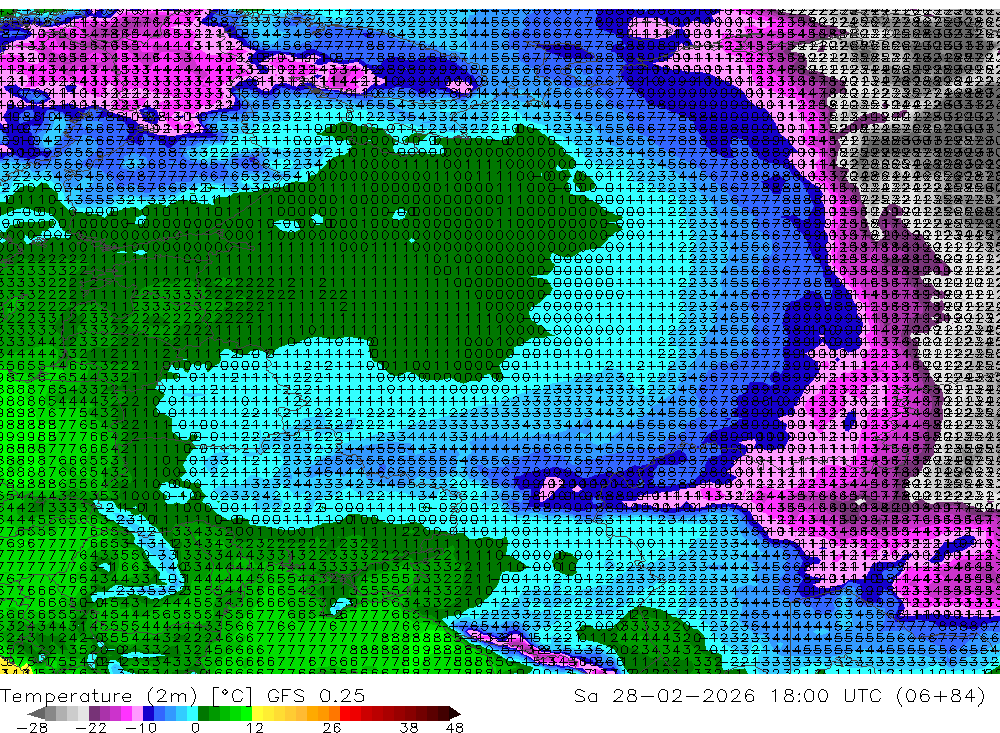Click the dark green swatch right of 0

[x=203, y=713]
